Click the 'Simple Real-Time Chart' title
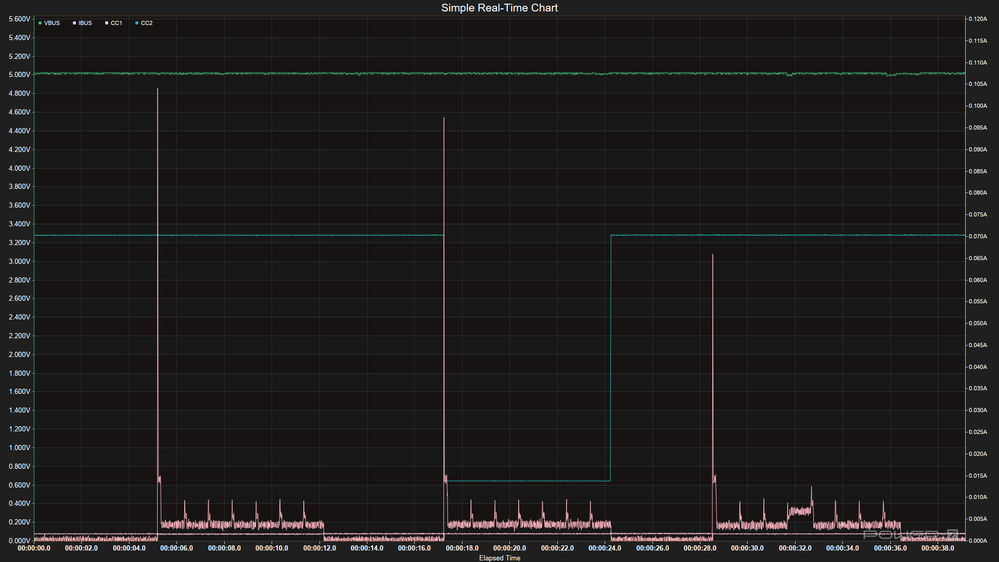Screen dimensions: 999x562 point(500,8)
